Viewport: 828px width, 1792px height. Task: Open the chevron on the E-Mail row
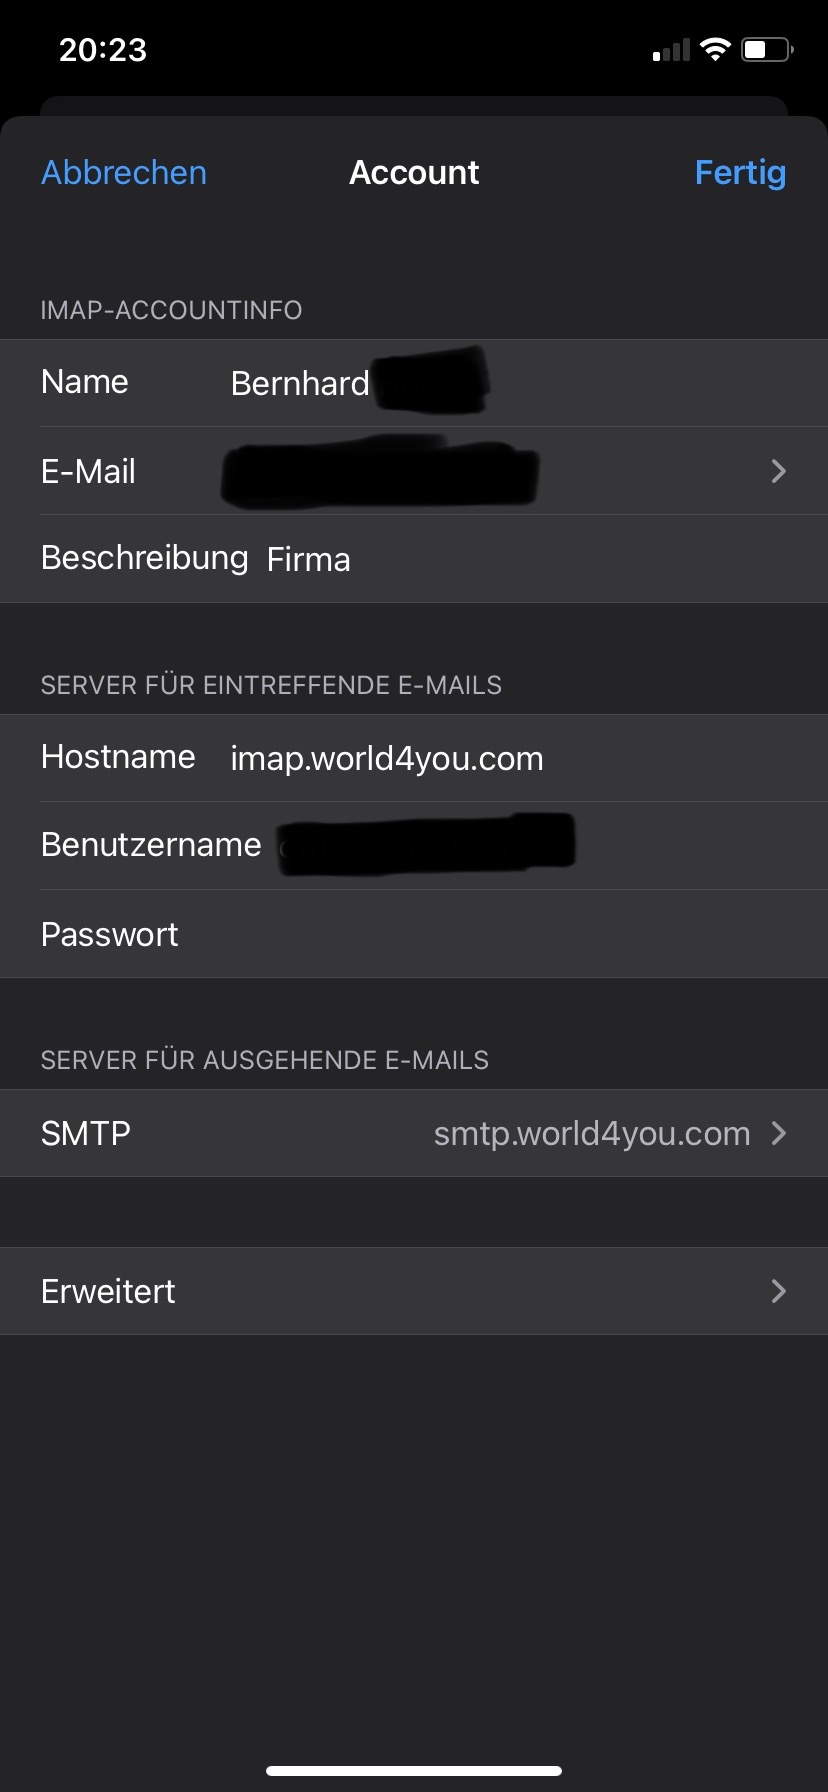coord(779,471)
